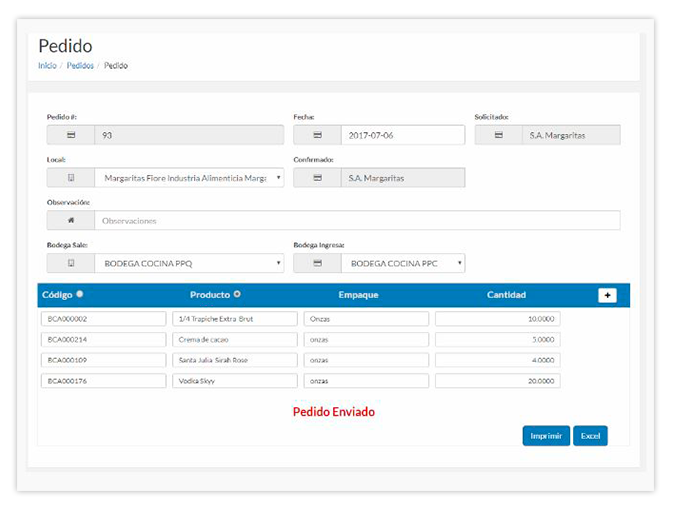Click the calendar icon next to Fecha
The width and height of the screenshot is (681, 511).
tap(317, 135)
